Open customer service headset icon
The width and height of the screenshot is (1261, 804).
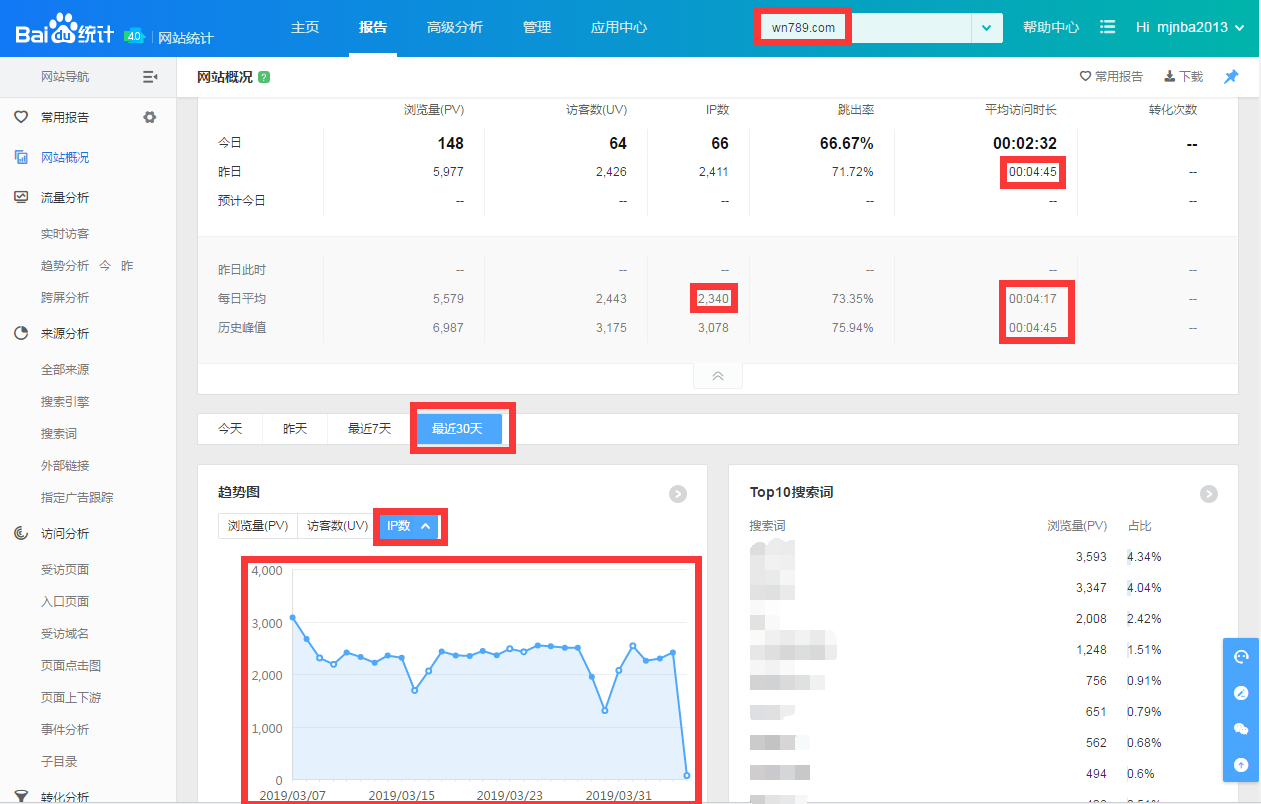[x=1241, y=657]
